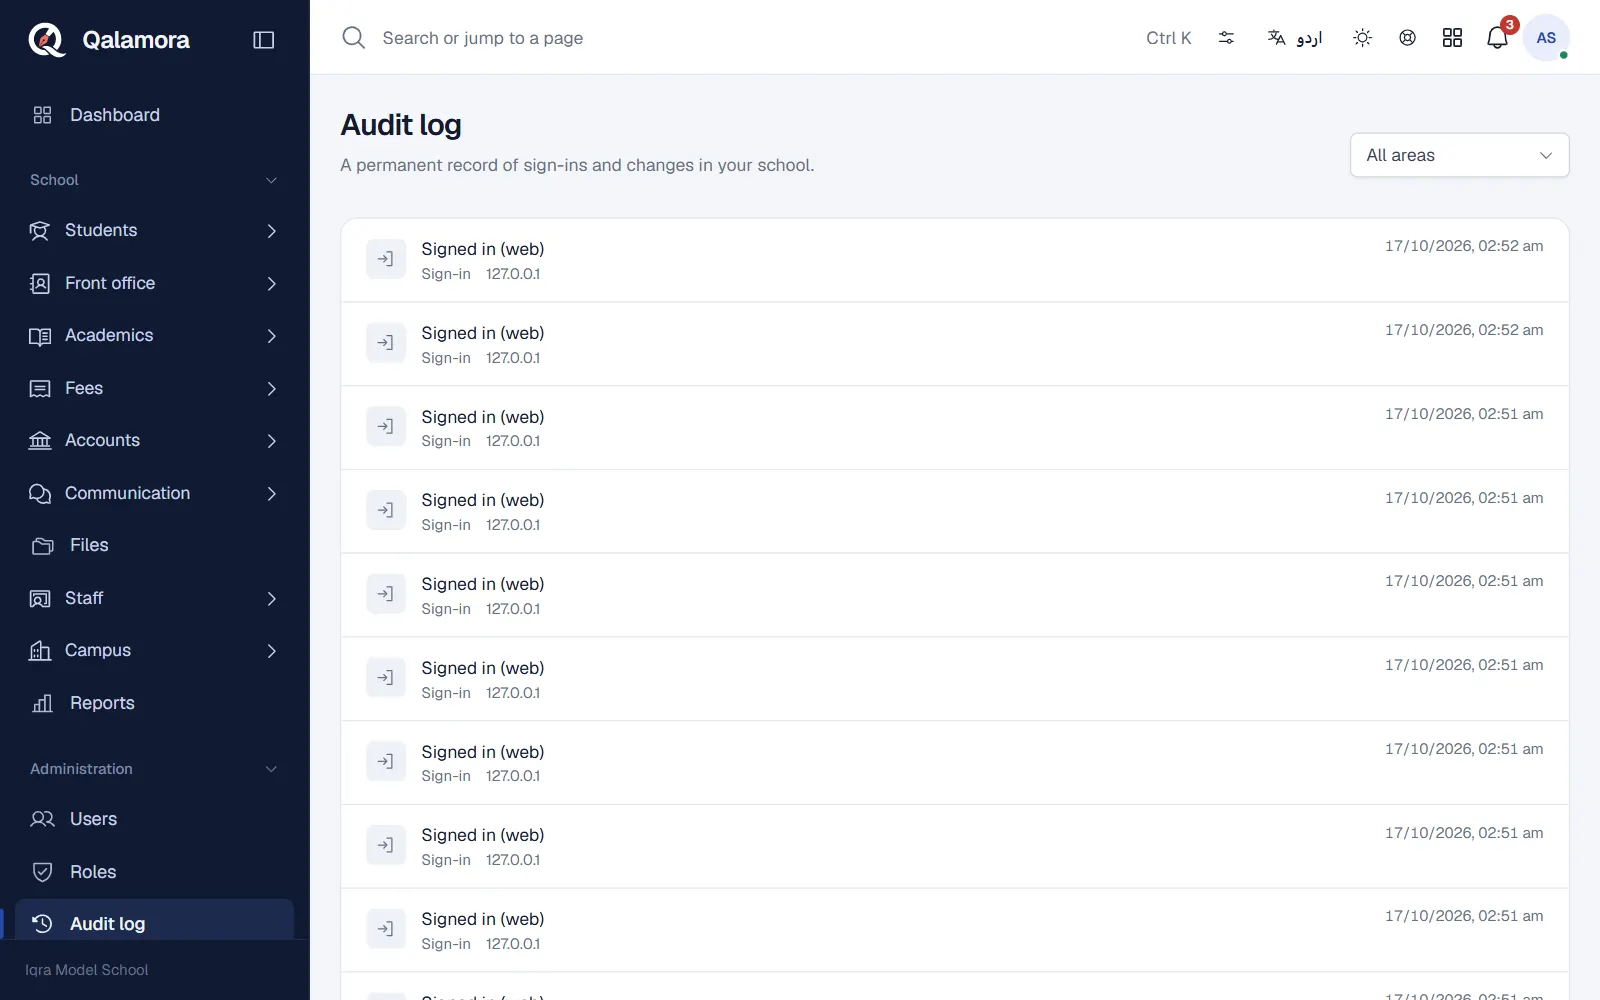Expand the Academics menu
The width and height of the screenshot is (1600, 1000).
pyautogui.click(x=155, y=336)
